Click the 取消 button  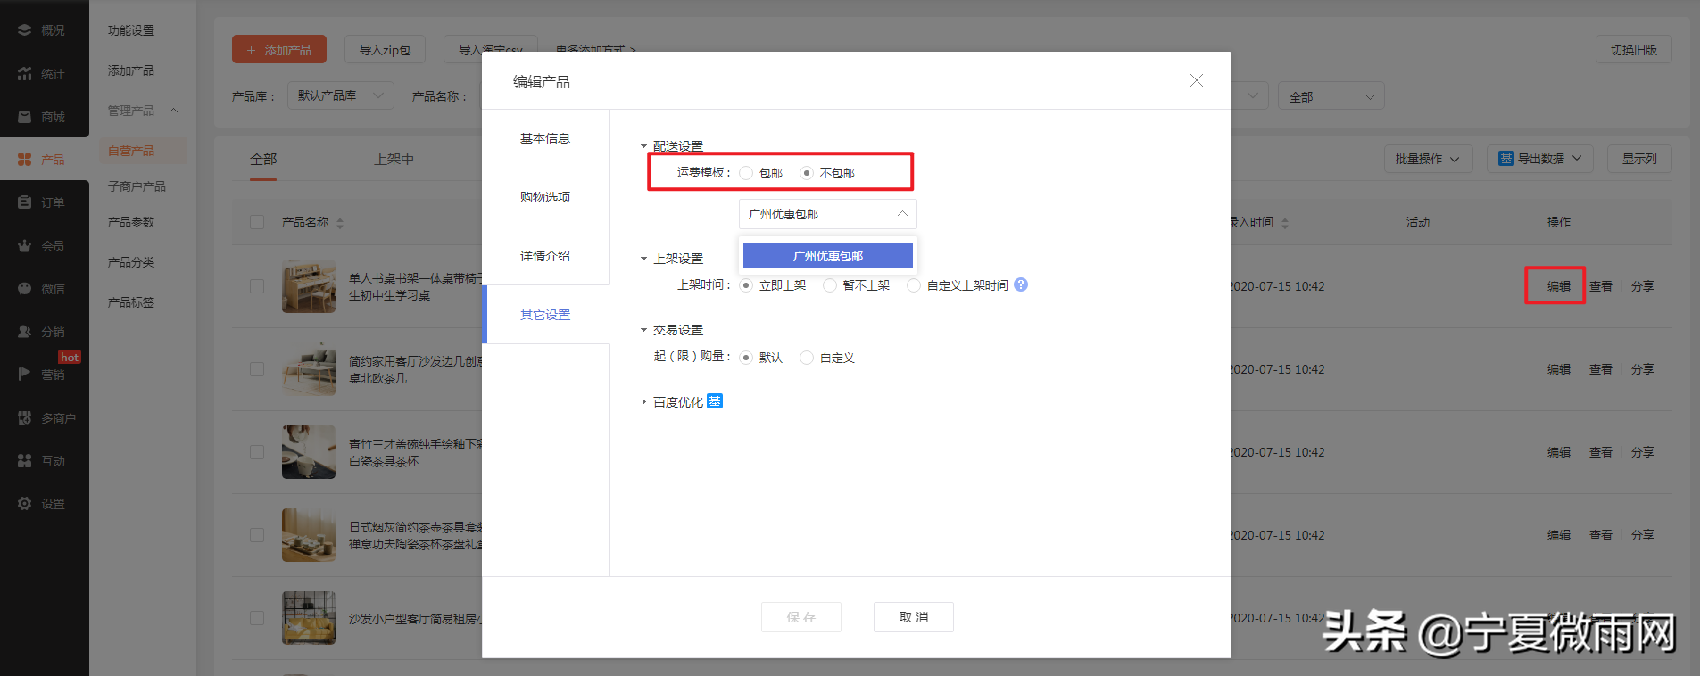pos(913,617)
